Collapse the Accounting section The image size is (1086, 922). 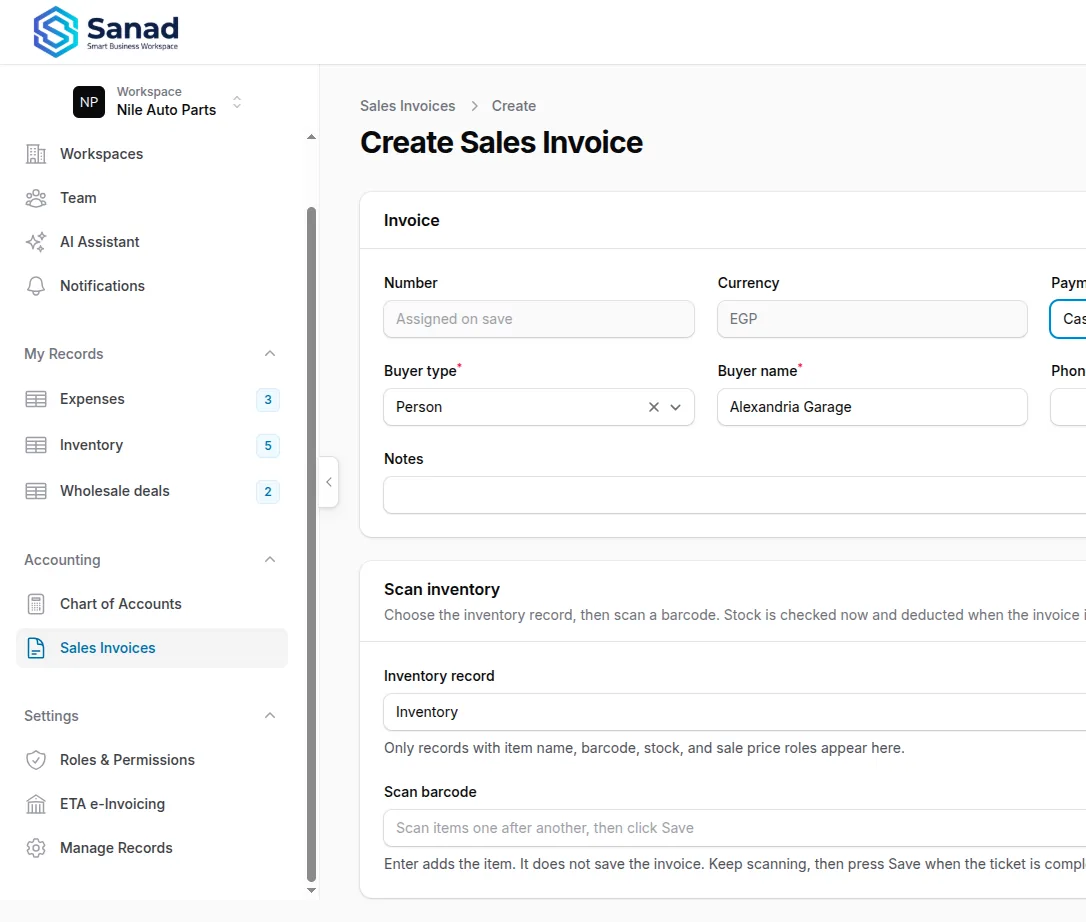(270, 560)
